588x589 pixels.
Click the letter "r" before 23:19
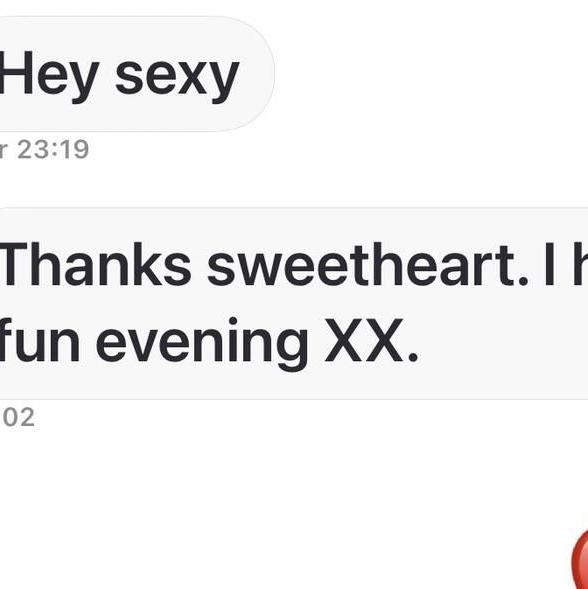point(3,151)
